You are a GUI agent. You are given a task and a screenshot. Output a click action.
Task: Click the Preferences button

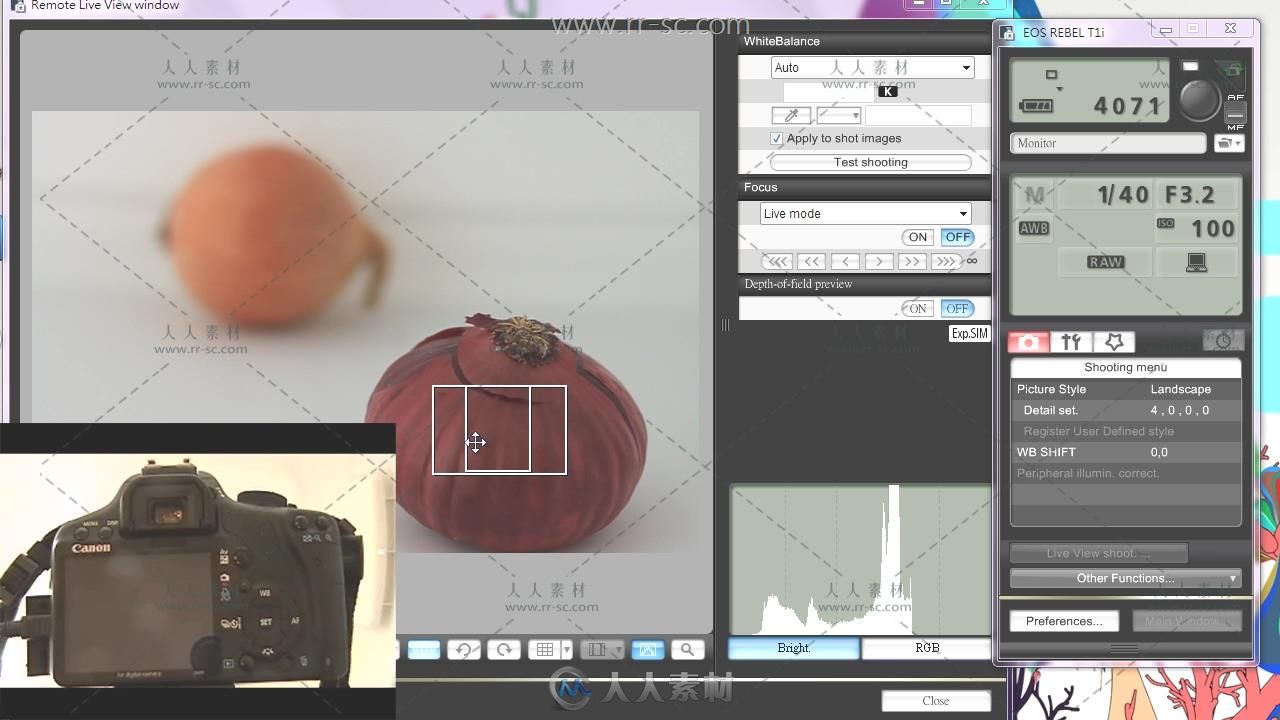point(1064,621)
